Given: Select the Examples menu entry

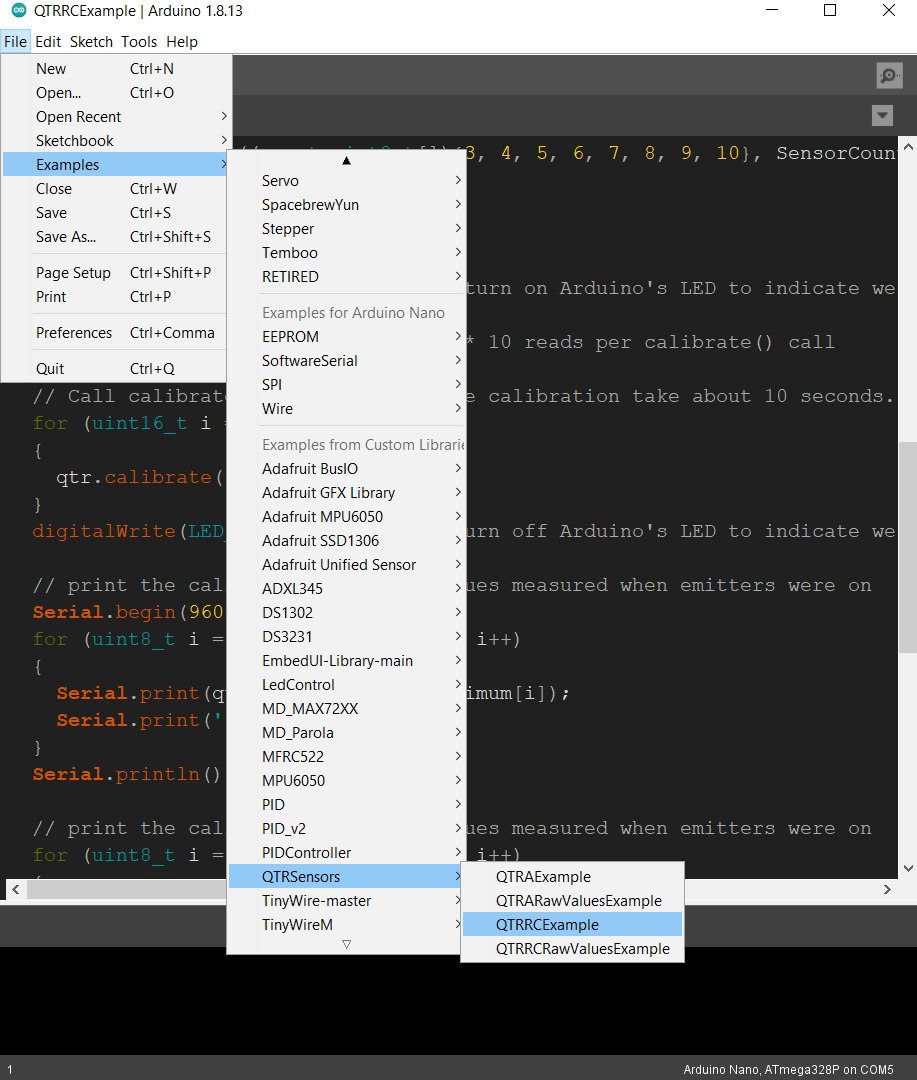Looking at the screenshot, I should point(116,165).
